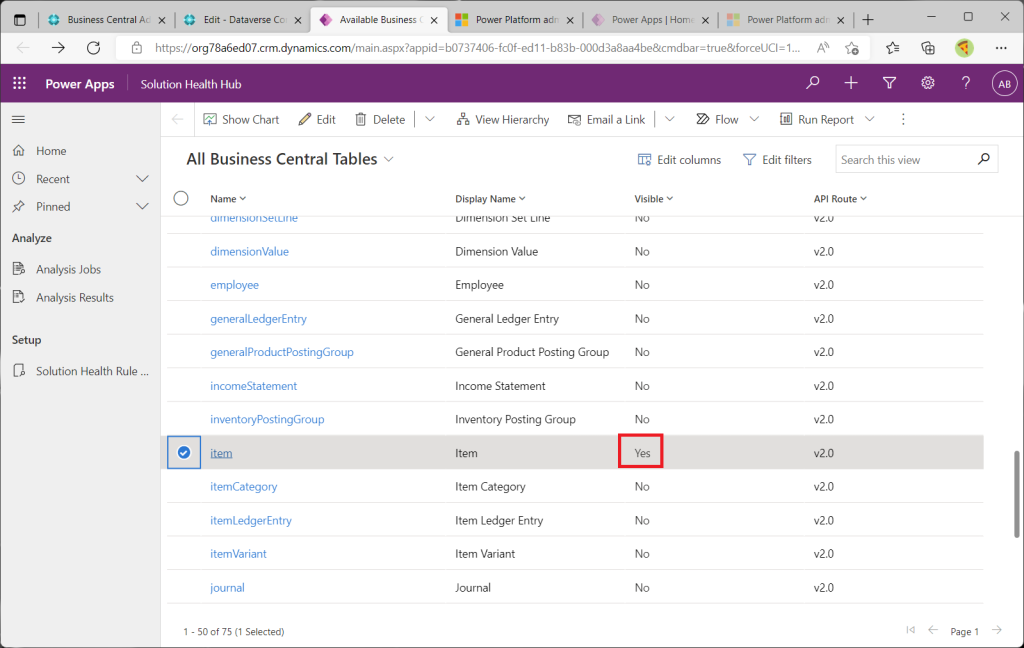1024x648 pixels.
Task: Click the select-all circle in the grid header
Action: tap(181, 198)
